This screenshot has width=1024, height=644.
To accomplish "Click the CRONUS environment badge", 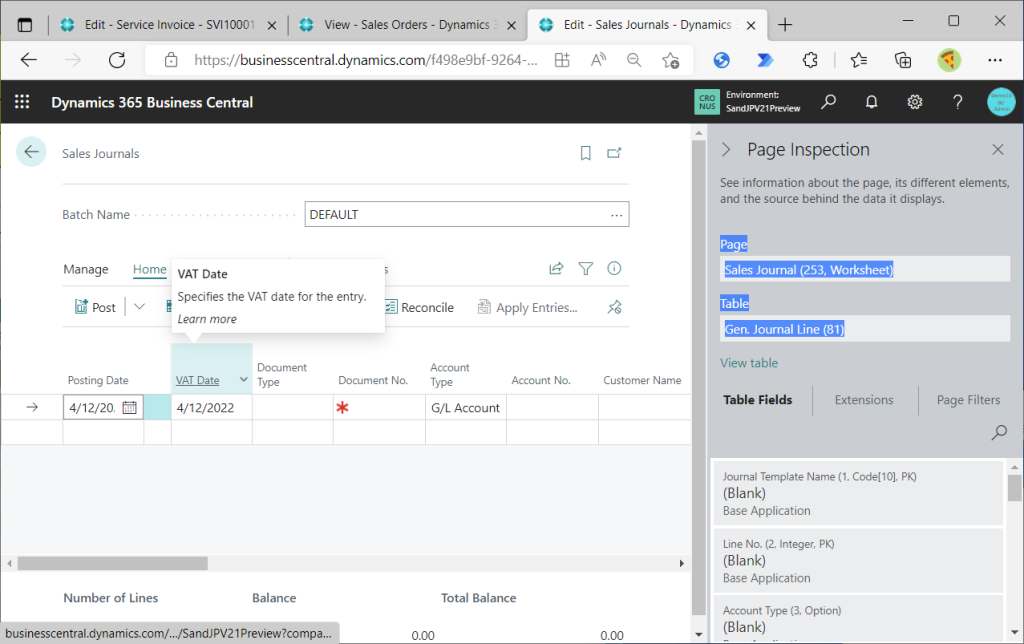I will 707,102.
